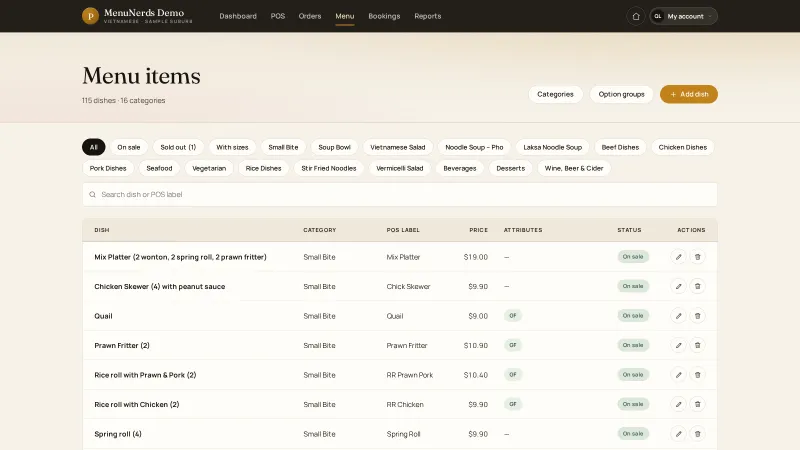
Task: Filter by Soup Bowl category
Action: pyautogui.click(x=334, y=147)
